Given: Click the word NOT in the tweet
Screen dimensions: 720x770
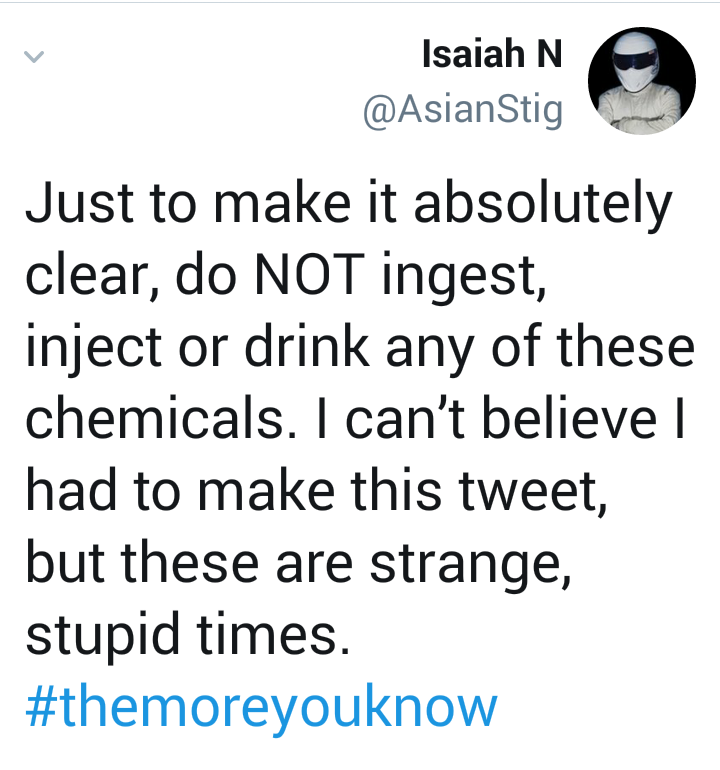Looking at the screenshot, I should (x=309, y=274).
